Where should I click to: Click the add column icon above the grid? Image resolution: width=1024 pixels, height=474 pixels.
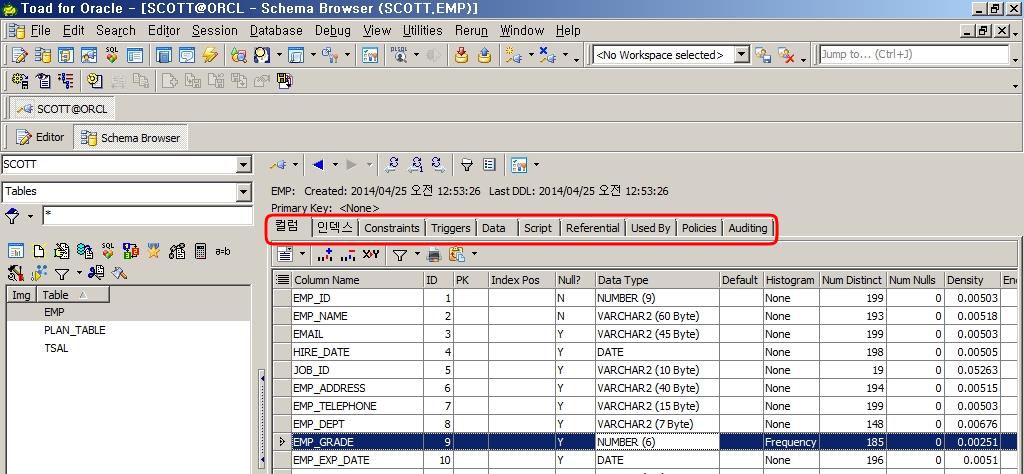coord(324,255)
